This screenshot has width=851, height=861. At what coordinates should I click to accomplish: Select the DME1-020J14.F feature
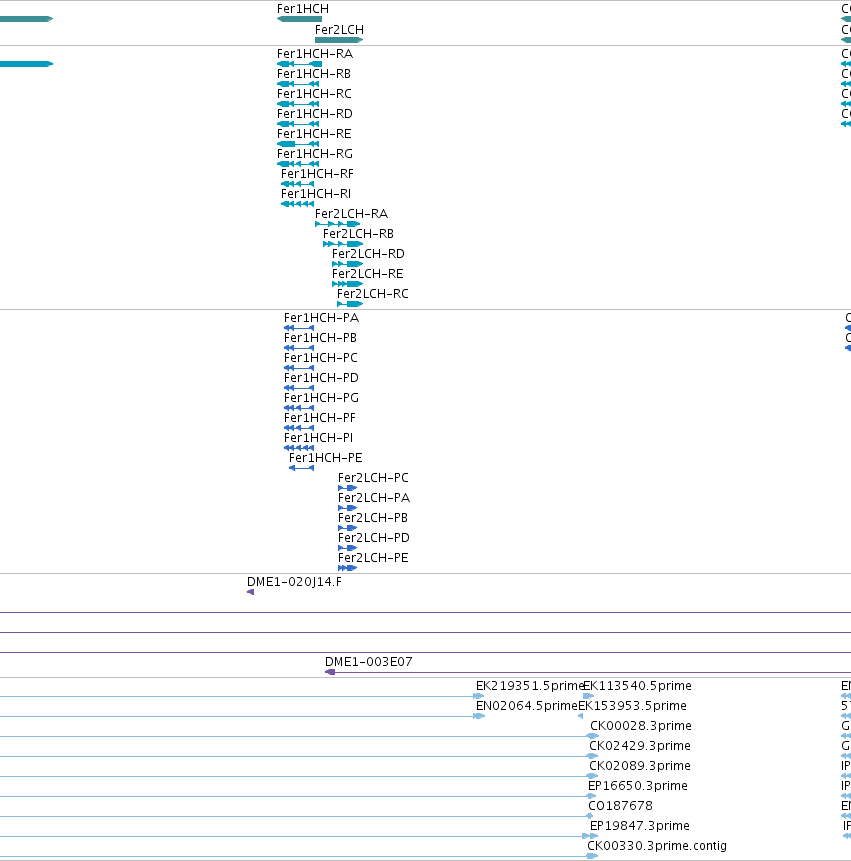pos(250,592)
